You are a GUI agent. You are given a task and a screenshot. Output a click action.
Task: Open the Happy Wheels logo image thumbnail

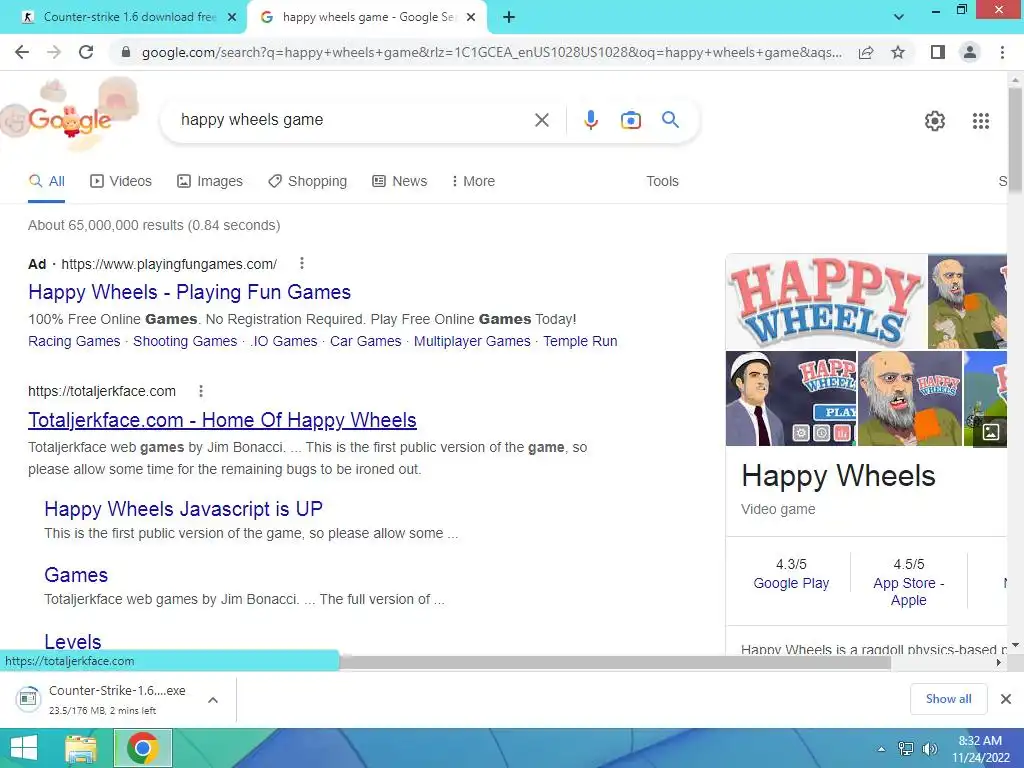pos(826,302)
